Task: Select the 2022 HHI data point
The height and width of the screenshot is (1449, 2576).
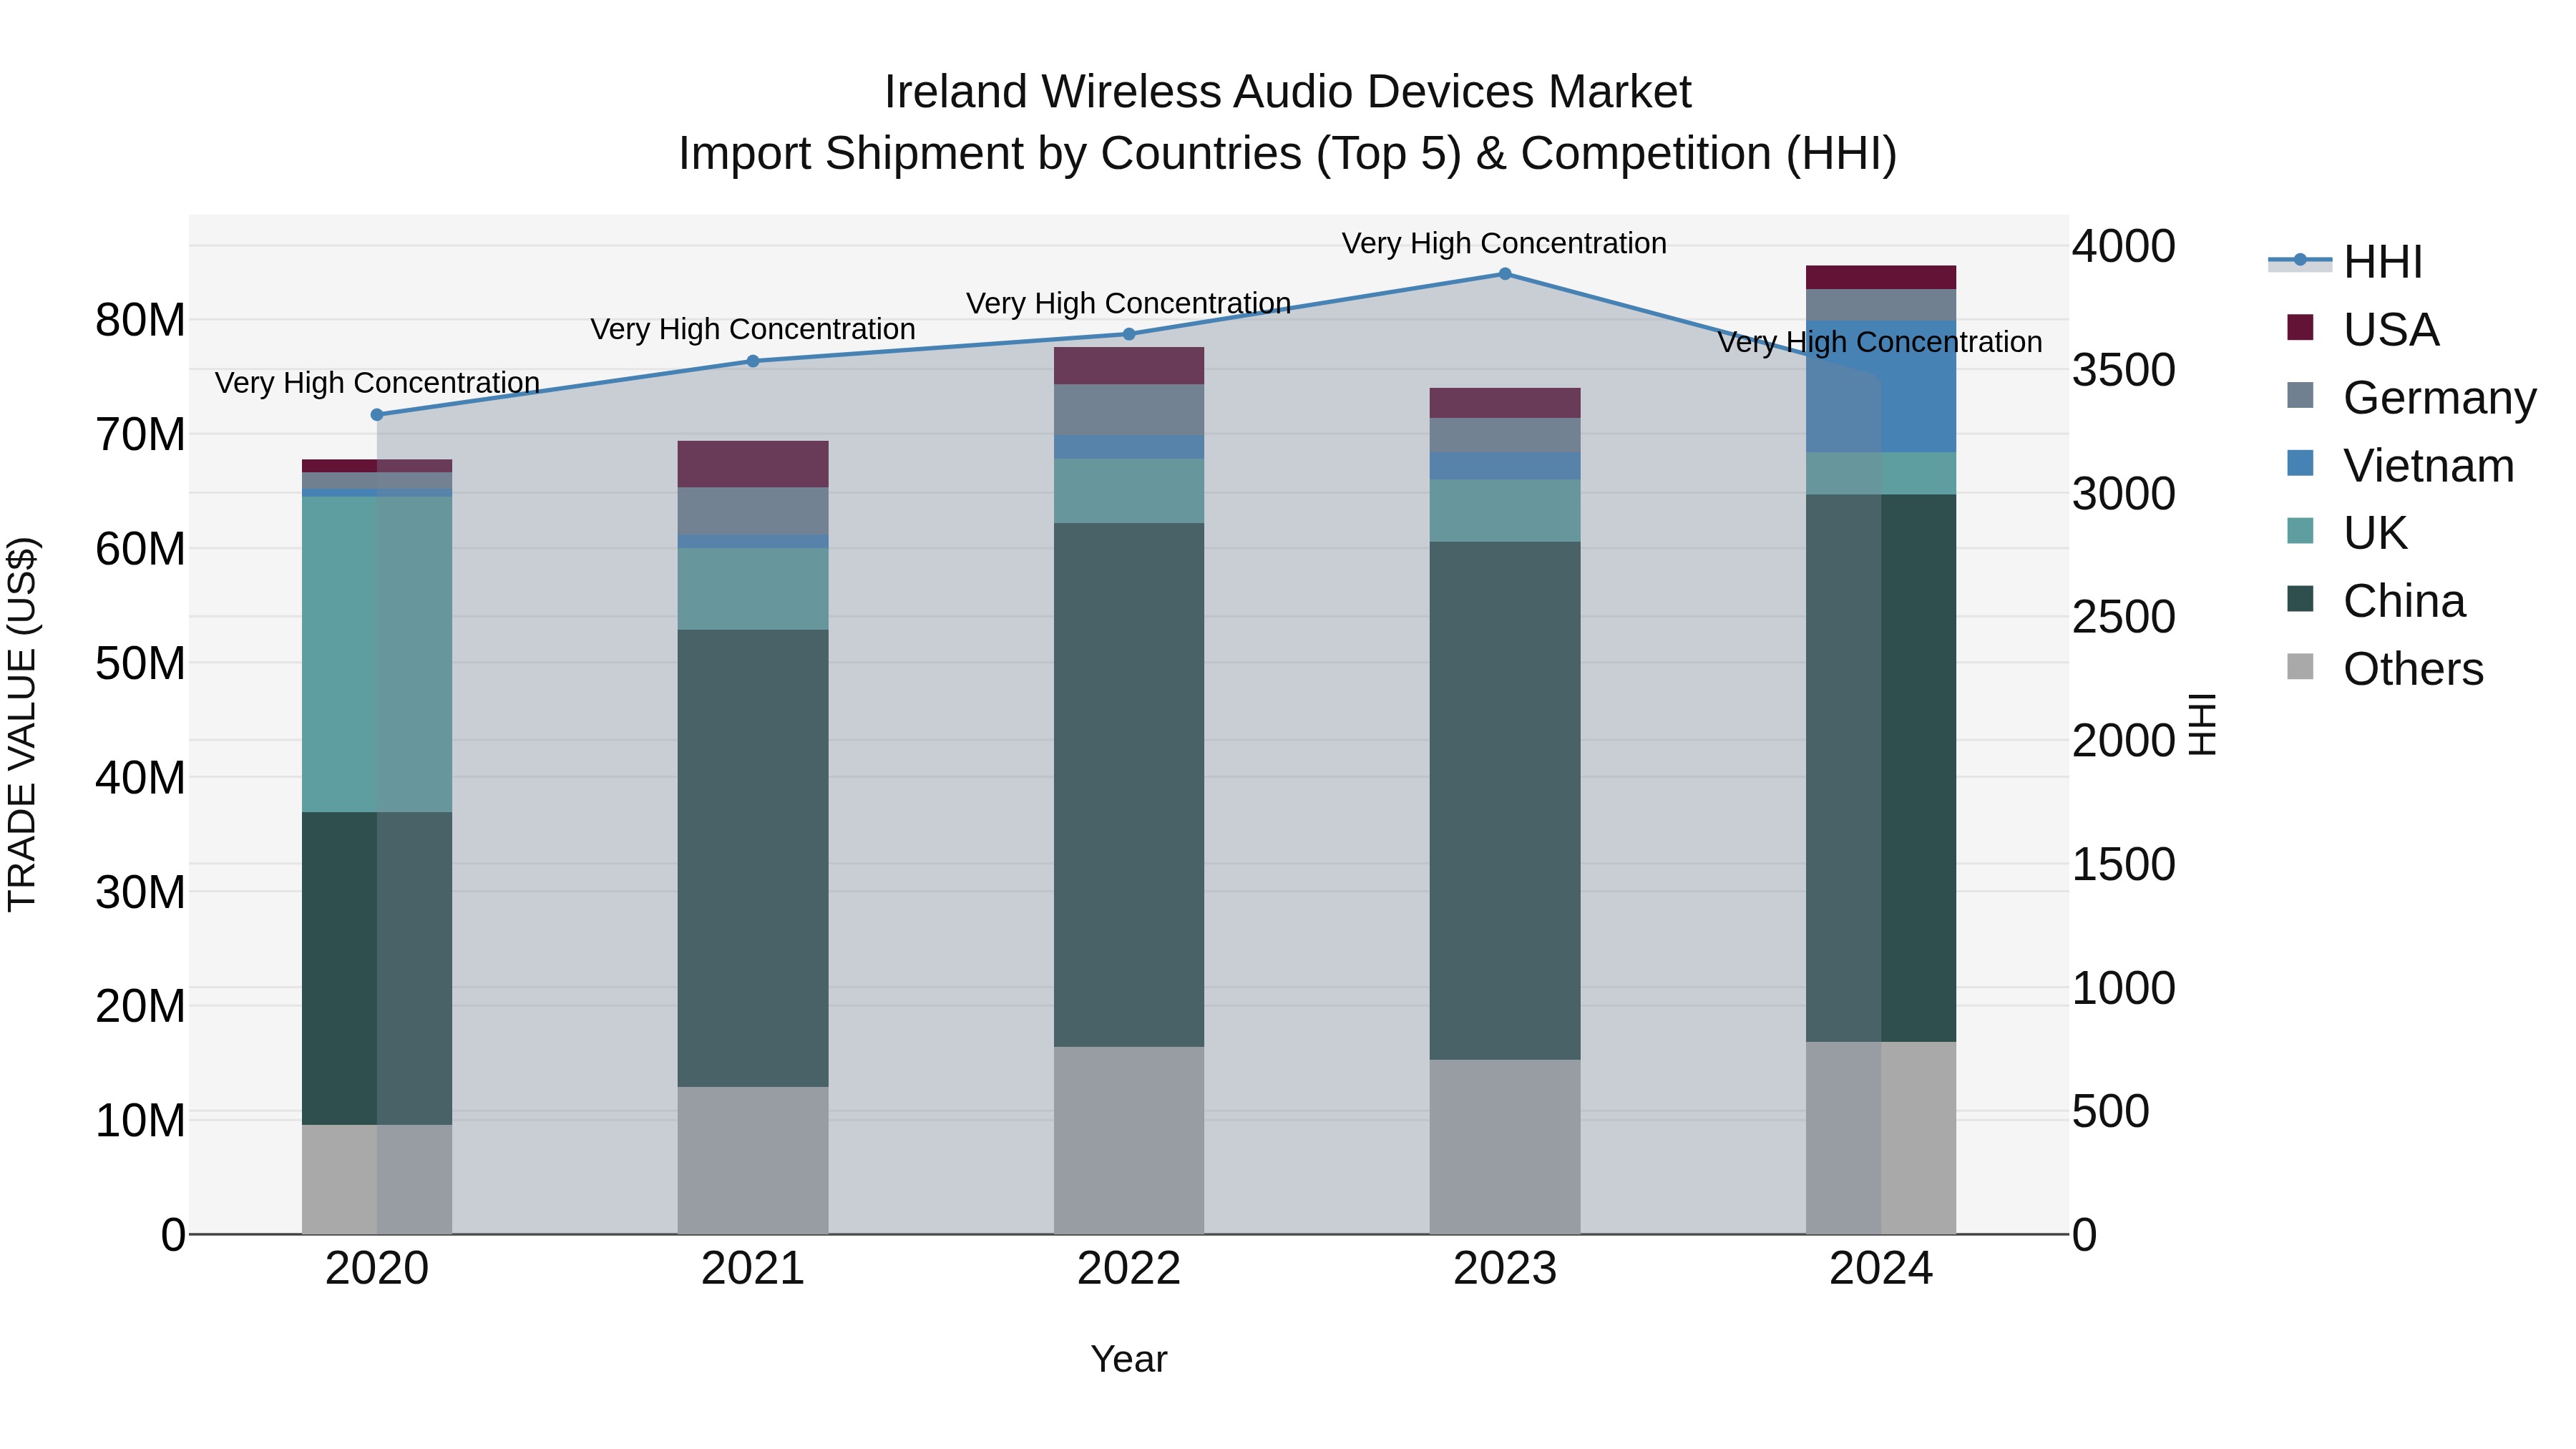Action: coord(1129,334)
